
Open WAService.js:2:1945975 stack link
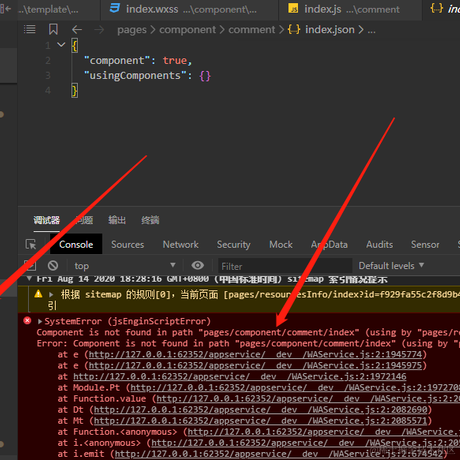(255, 365)
